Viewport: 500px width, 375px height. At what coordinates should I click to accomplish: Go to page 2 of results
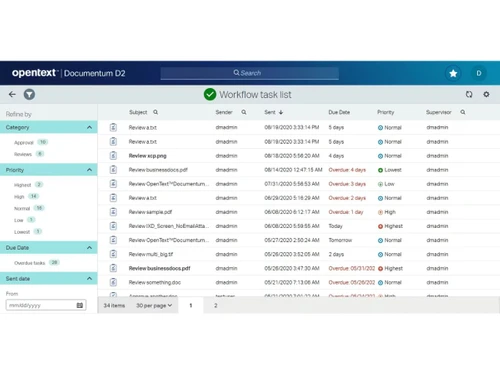216,305
